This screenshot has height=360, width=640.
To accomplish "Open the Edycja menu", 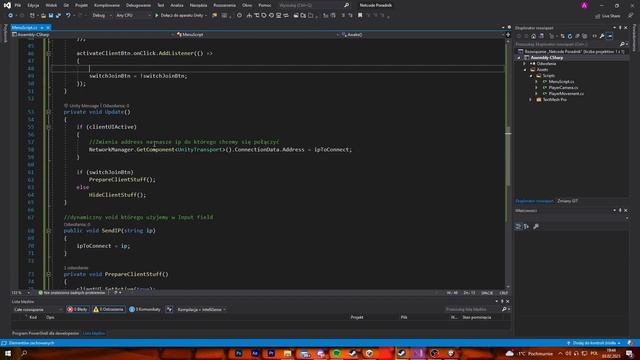I will pos(33,5).
